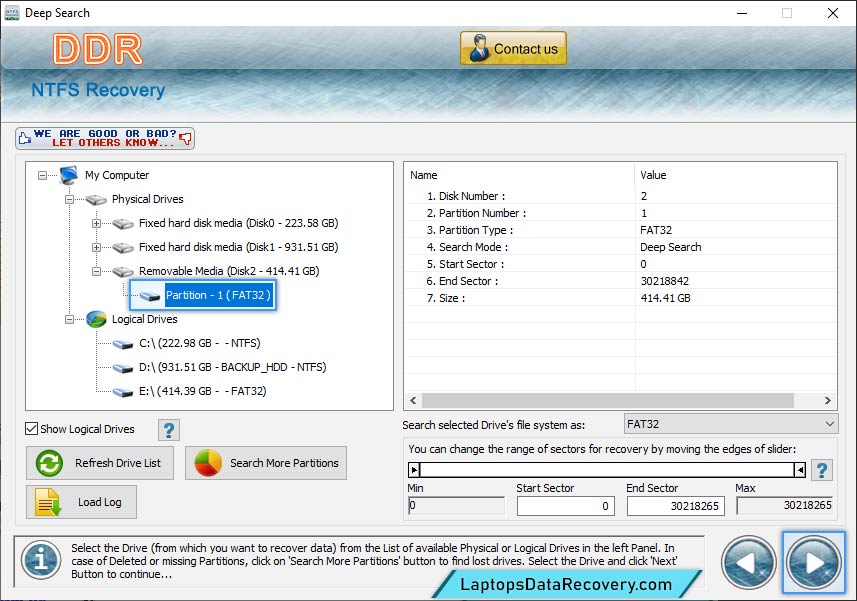Image resolution: width=857 pixels, height=601 pixels.
Task: Select the '2. Partition Number :' row
Action: [x=621, y=213]
